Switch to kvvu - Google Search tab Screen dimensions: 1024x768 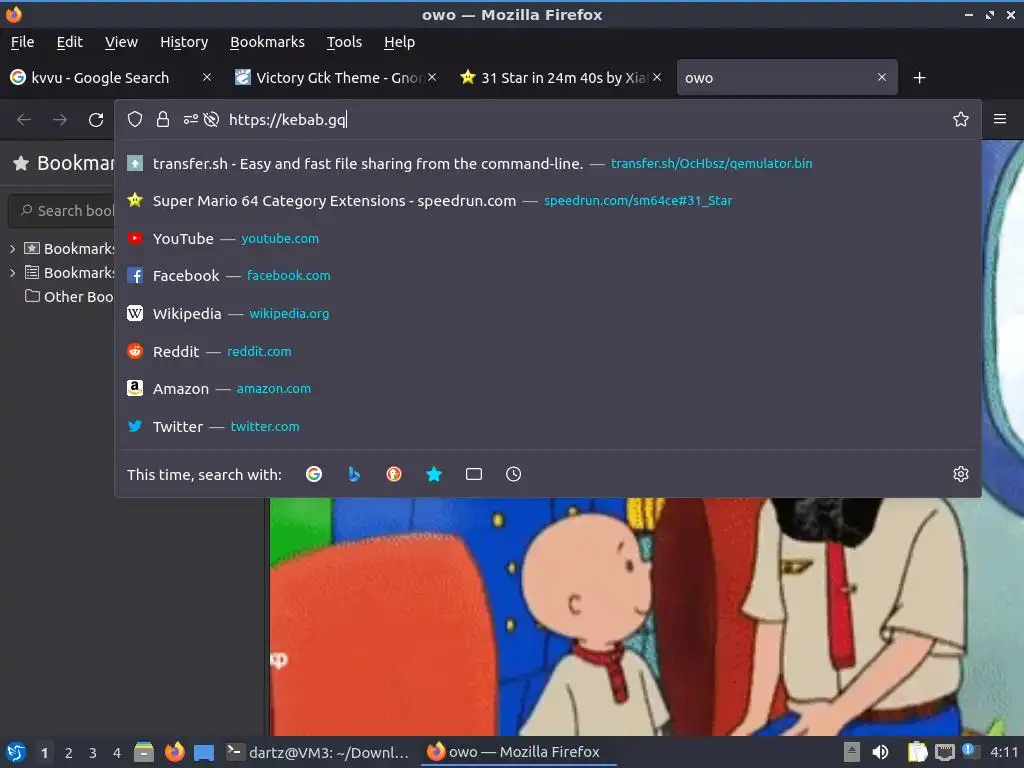(101, 78)
